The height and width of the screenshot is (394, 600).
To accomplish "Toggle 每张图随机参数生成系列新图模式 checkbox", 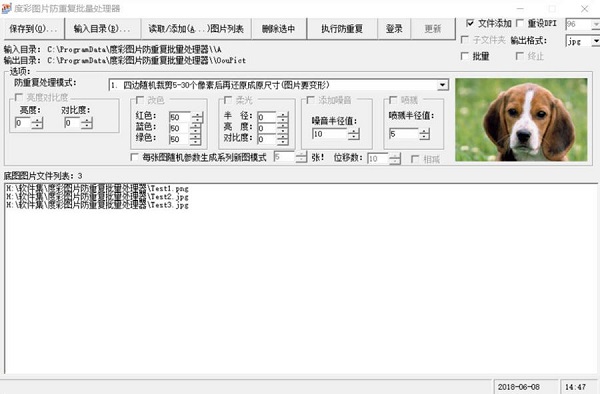I will [x=134, y=157].
